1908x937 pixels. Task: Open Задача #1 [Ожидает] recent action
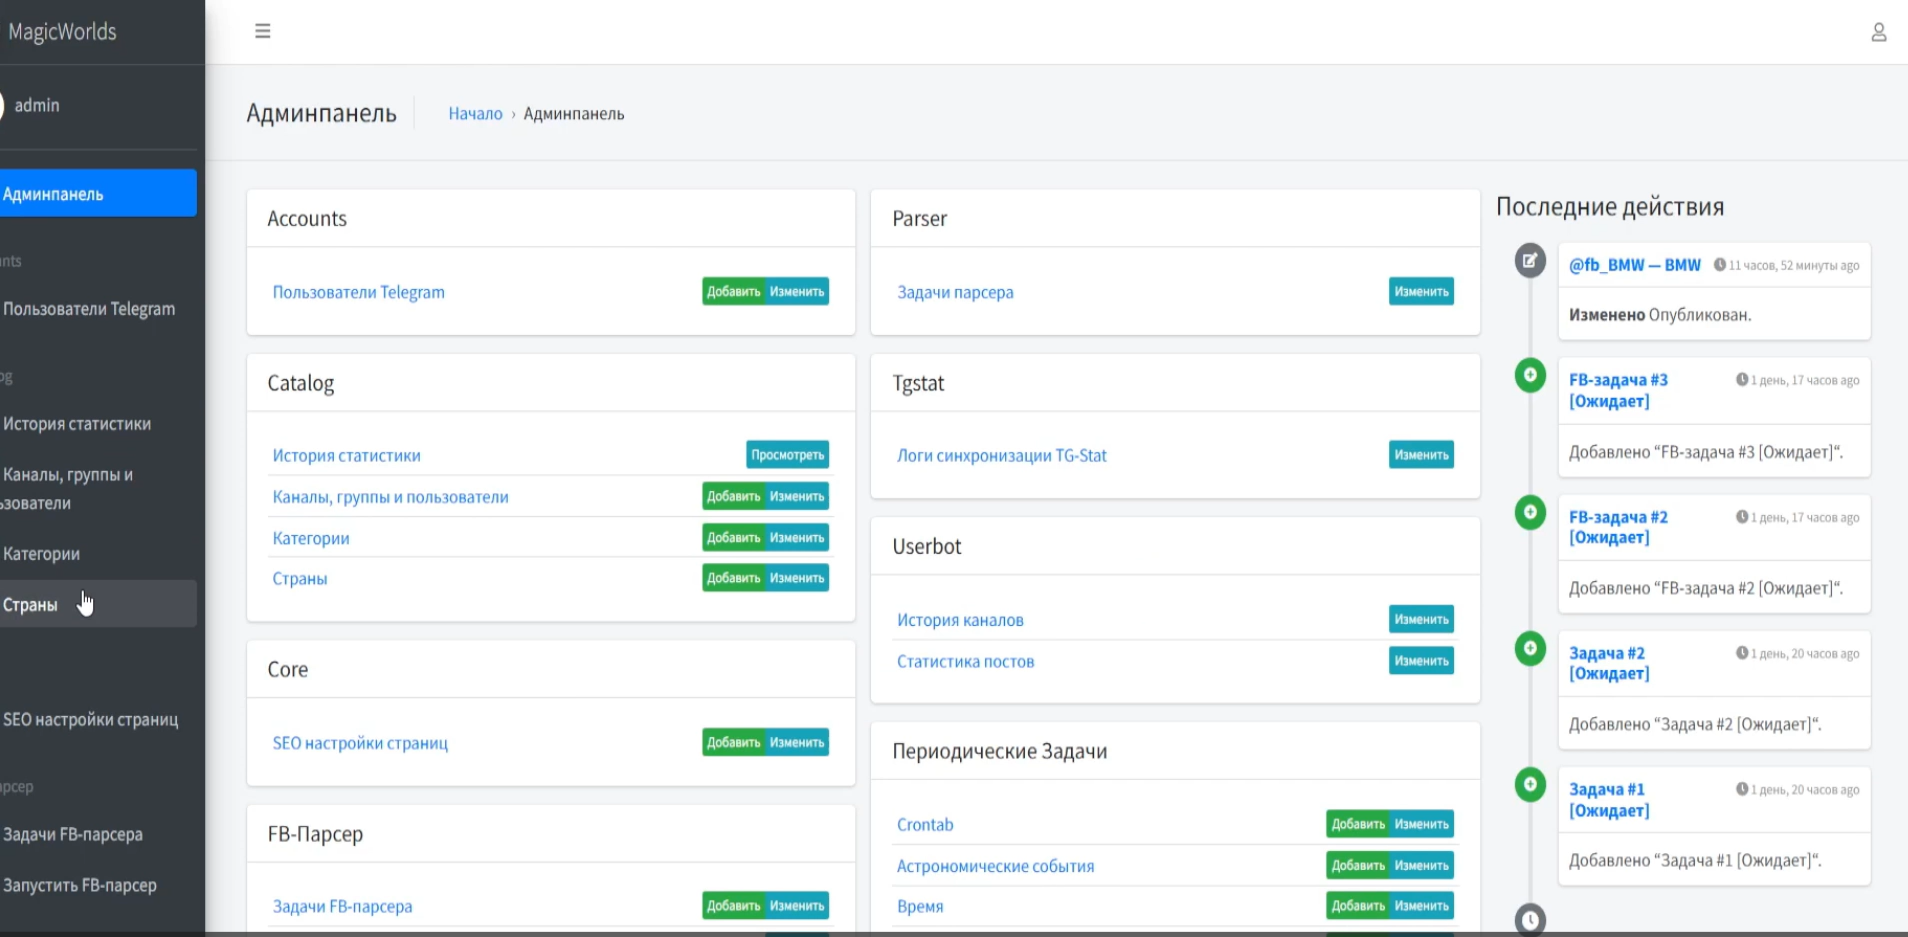coord(1609,800)
